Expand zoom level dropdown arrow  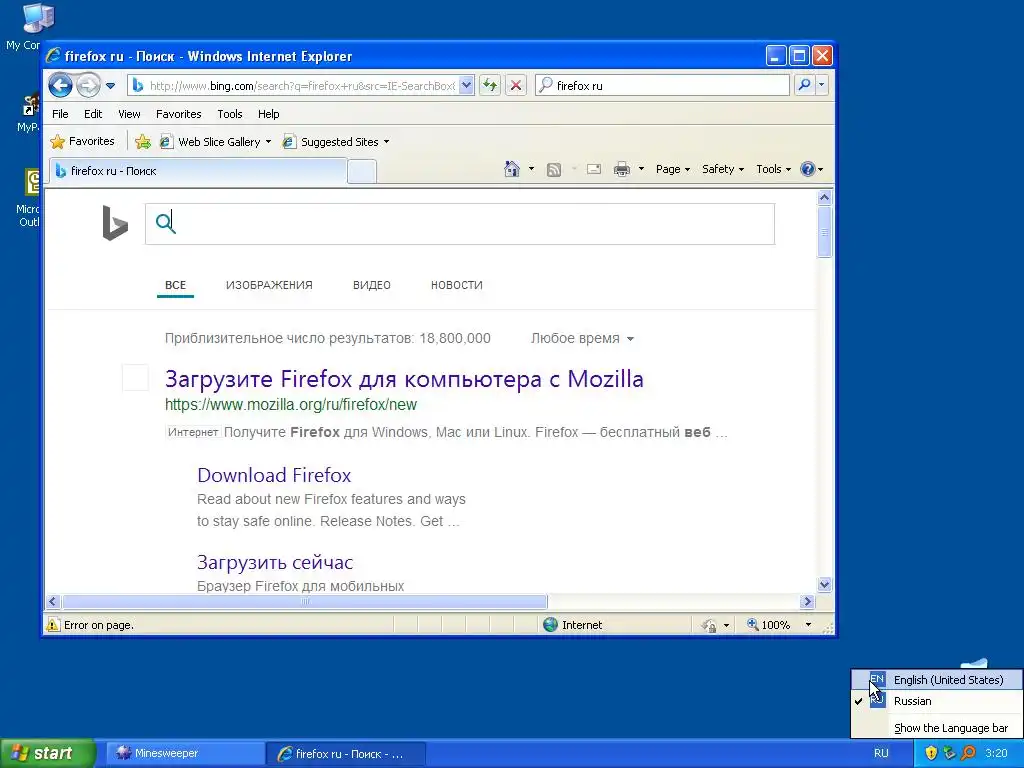coord(808,625)
